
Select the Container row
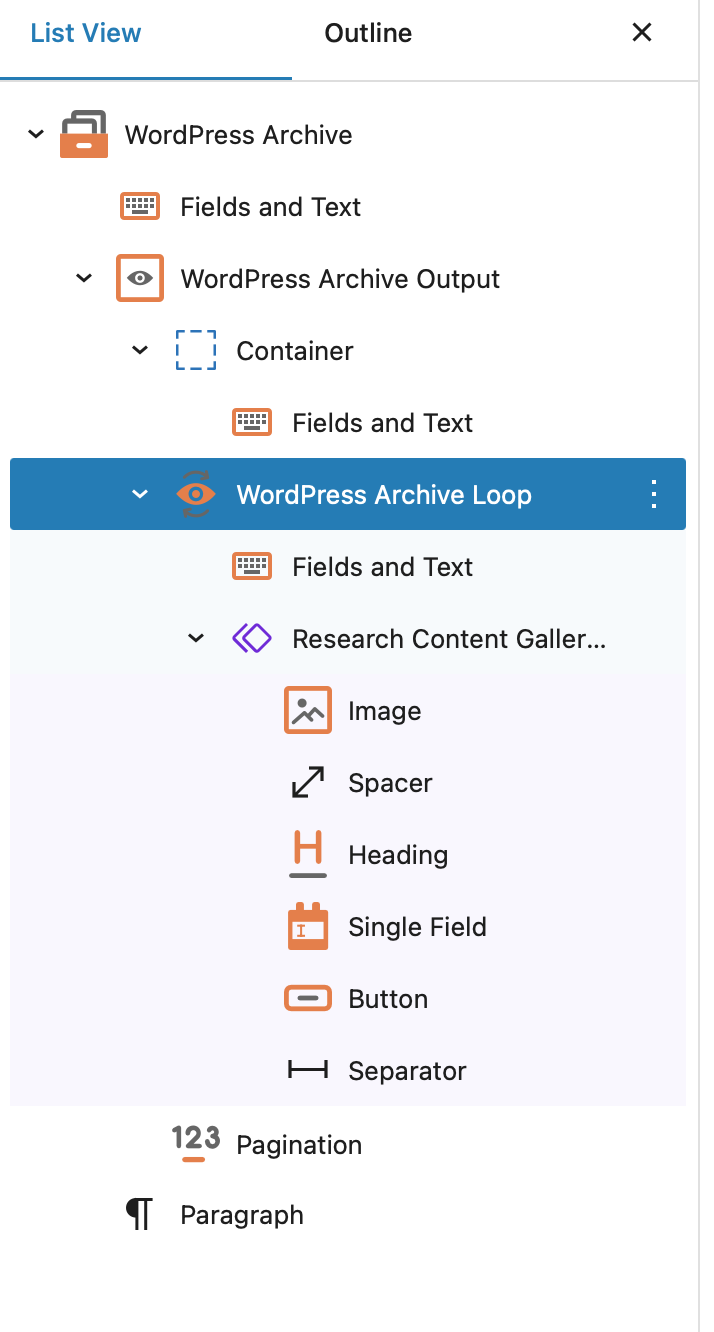348,351
